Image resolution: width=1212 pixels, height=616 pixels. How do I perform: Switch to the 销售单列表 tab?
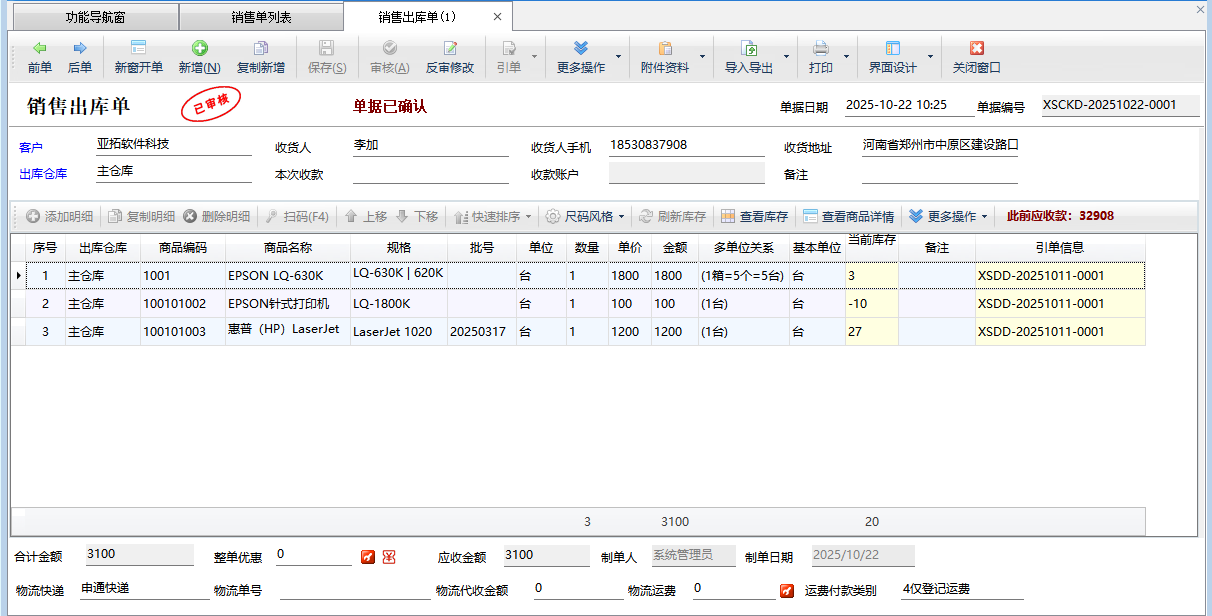click(x=261, y=17)
